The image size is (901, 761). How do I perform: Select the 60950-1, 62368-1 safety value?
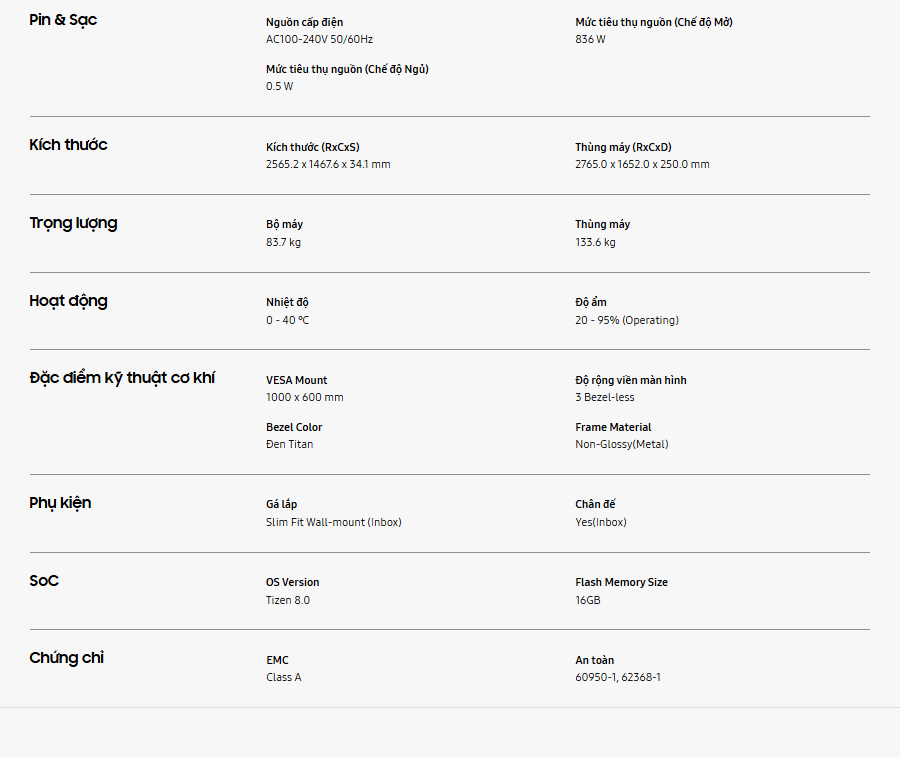point(618,677)
